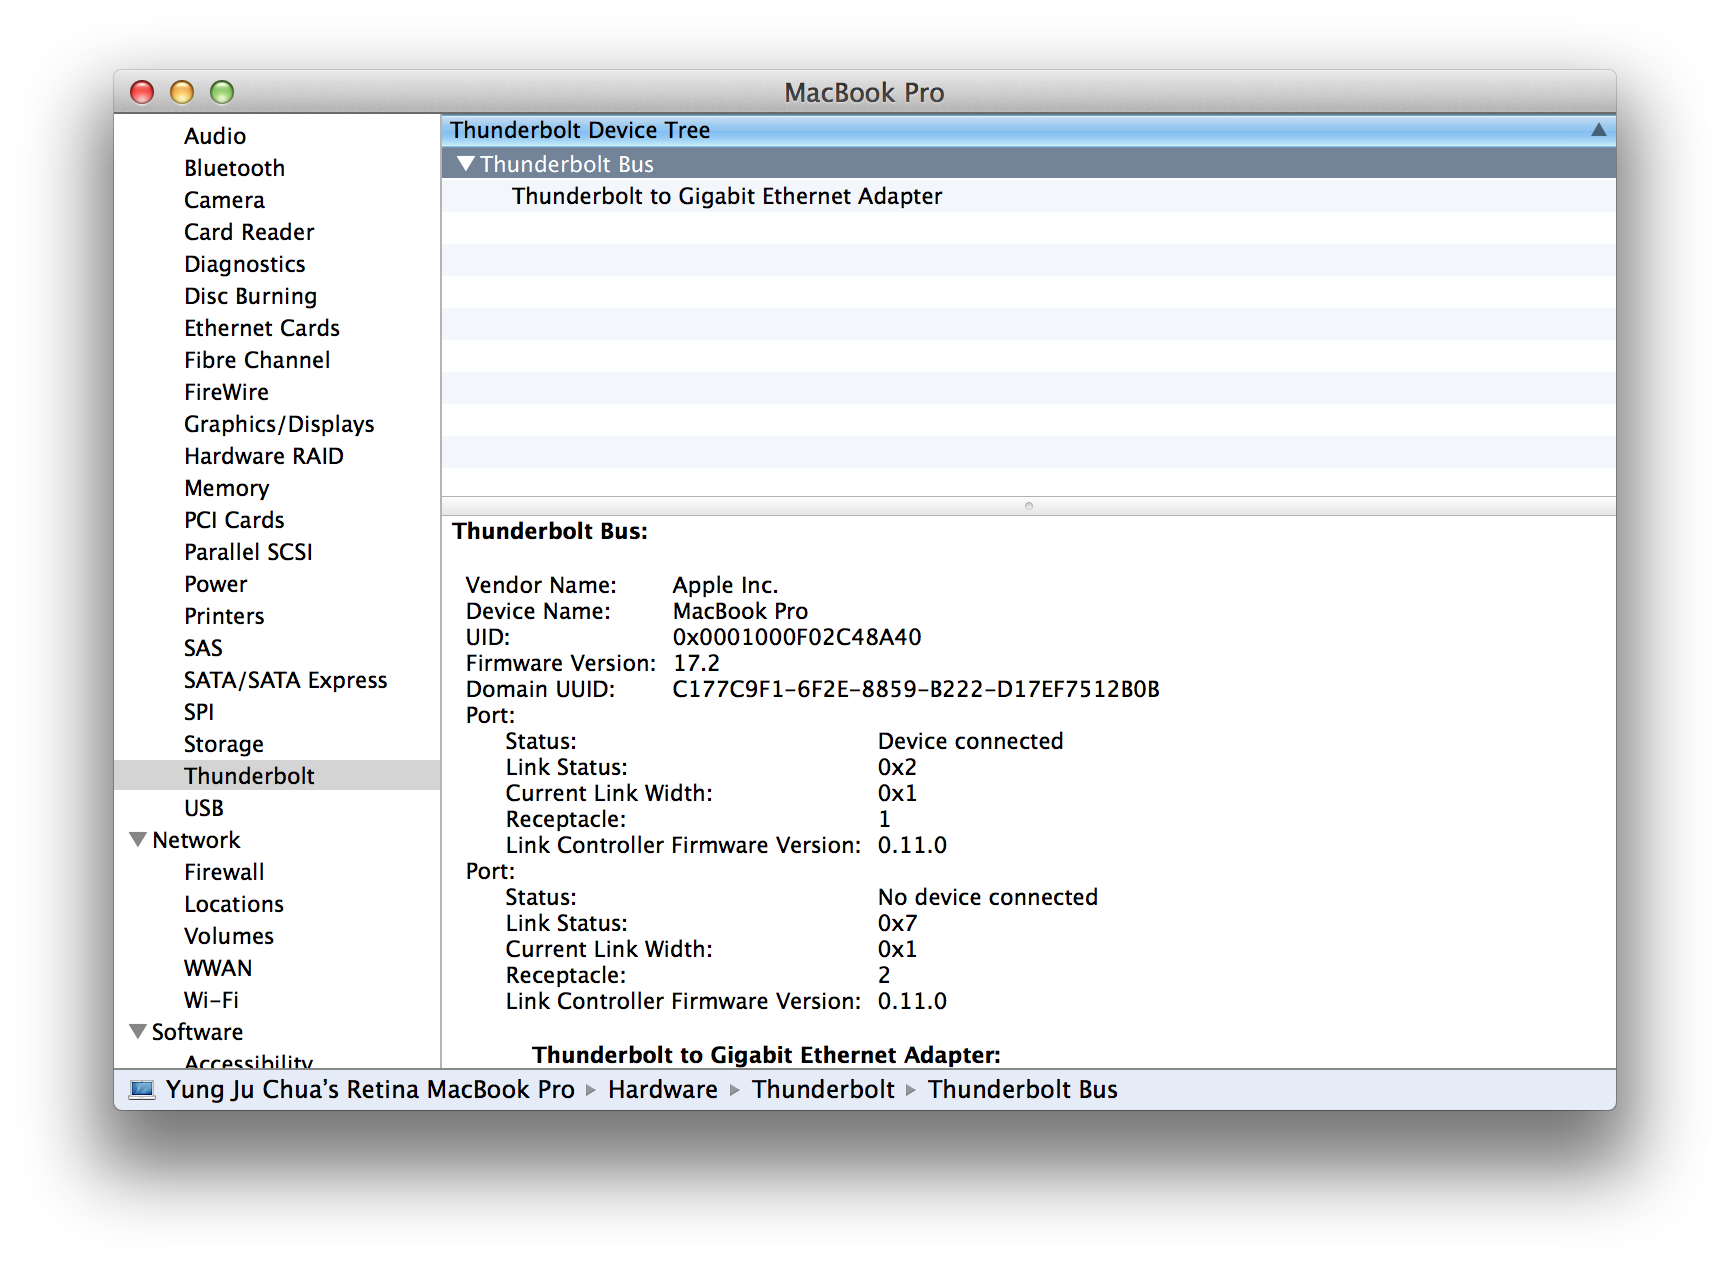Select USB in the sidebar
This screenshot has height=1268, width=1730.
tap(204, 808)
